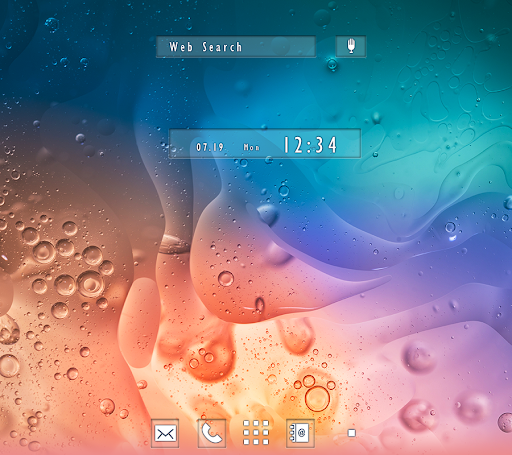Click the search widget box beside the microphone

[236, 47]
